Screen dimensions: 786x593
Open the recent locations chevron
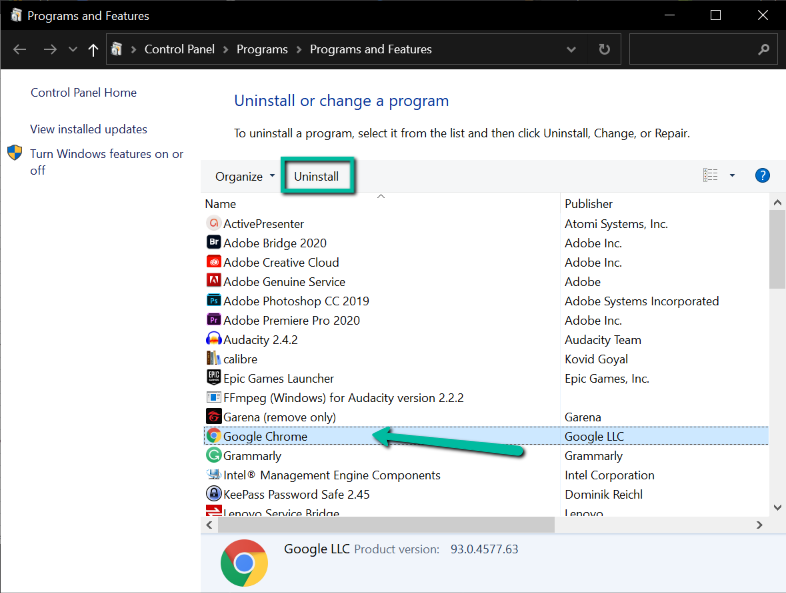[72, 49]
